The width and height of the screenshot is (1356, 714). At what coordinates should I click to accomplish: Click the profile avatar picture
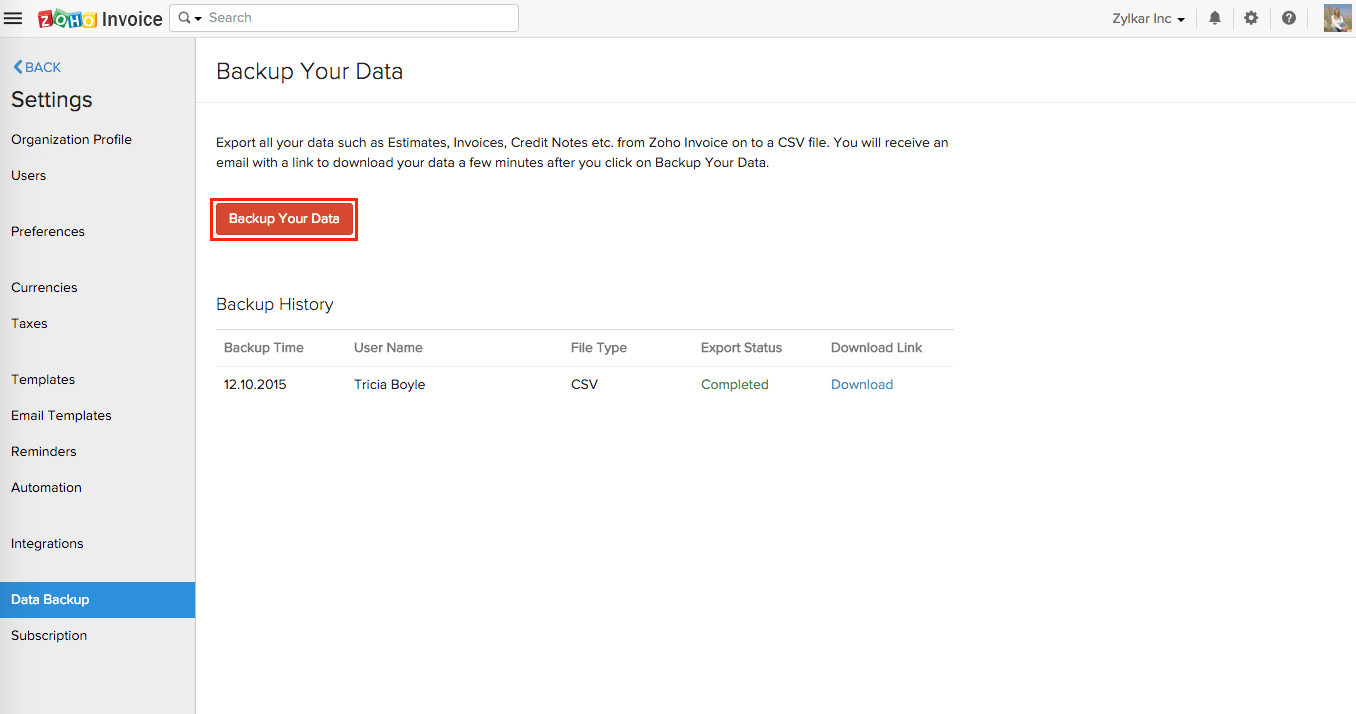(x=1337, y=17)
